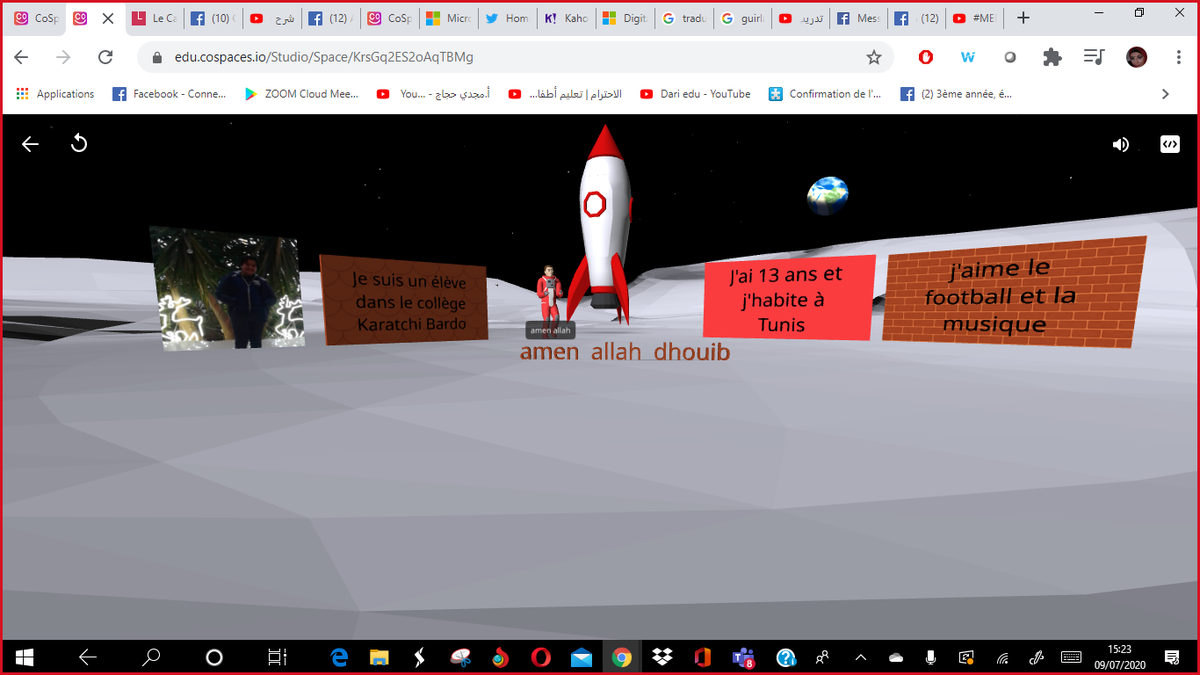
Task: Open the Opera red extension icon
Action: [x=926, y=57]
